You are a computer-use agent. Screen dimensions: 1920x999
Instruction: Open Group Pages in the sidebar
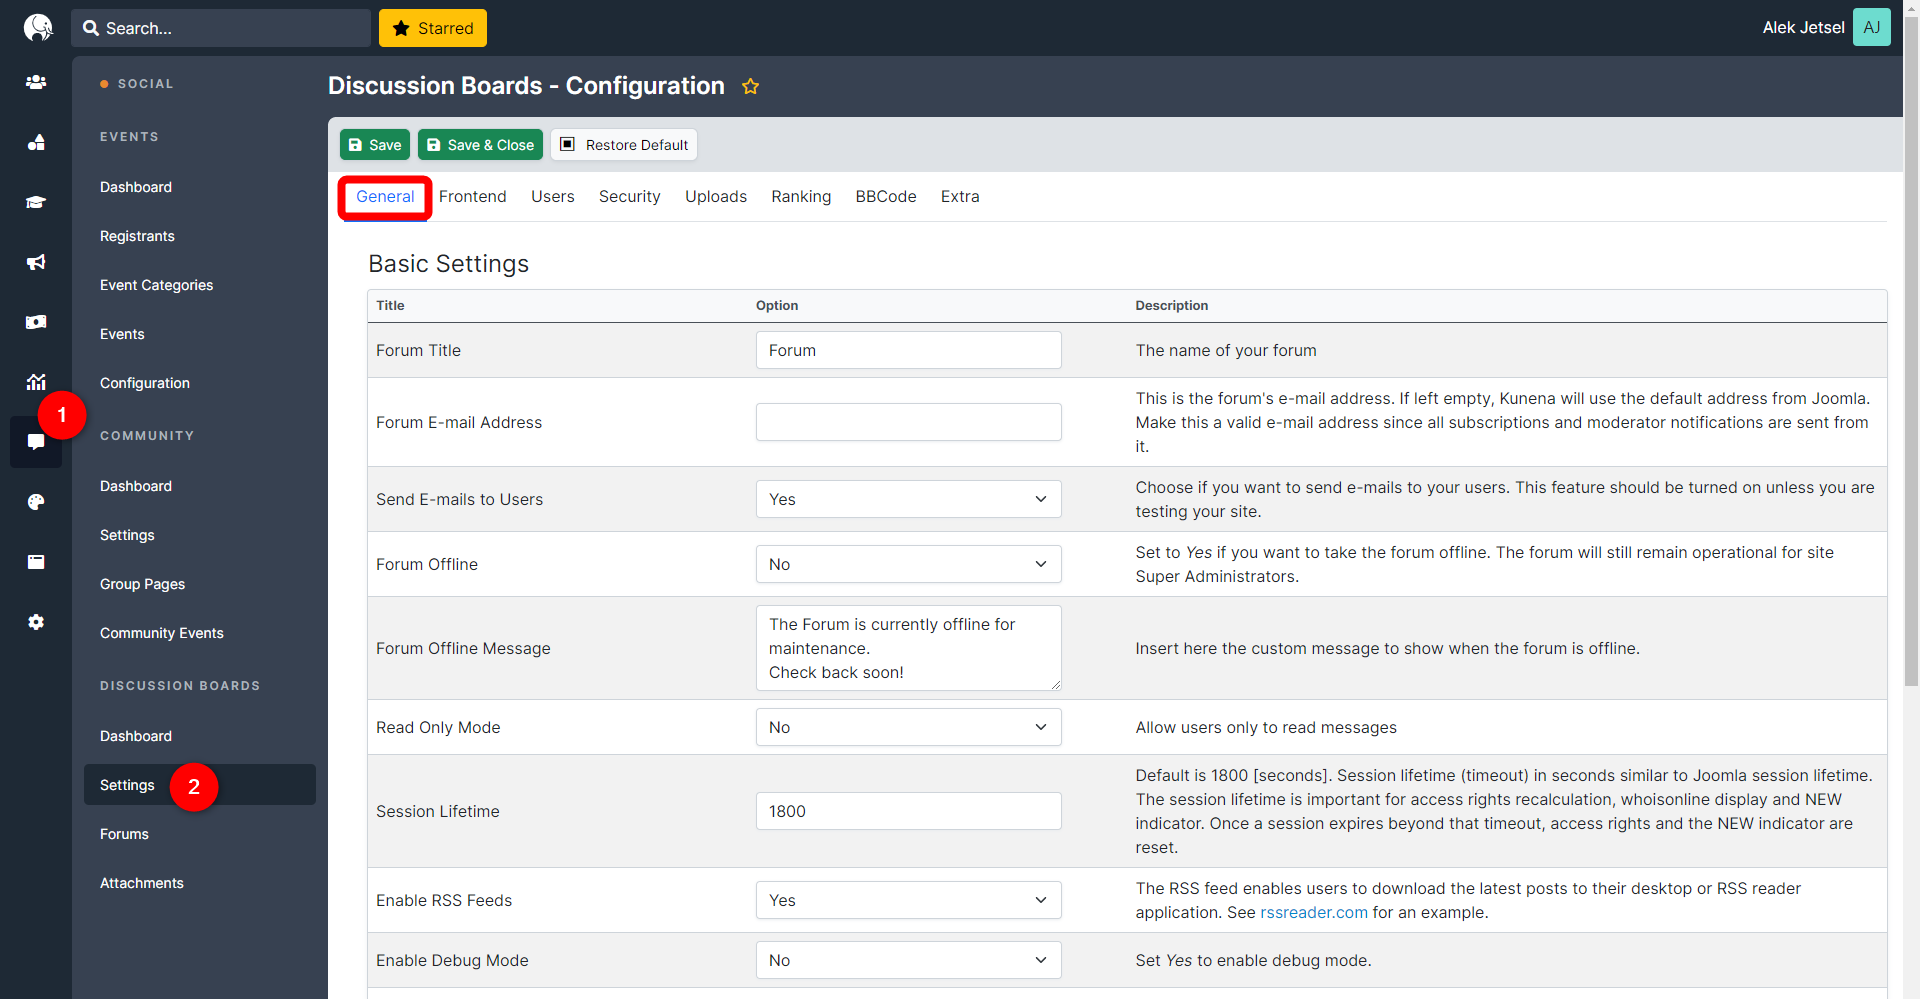142,584
